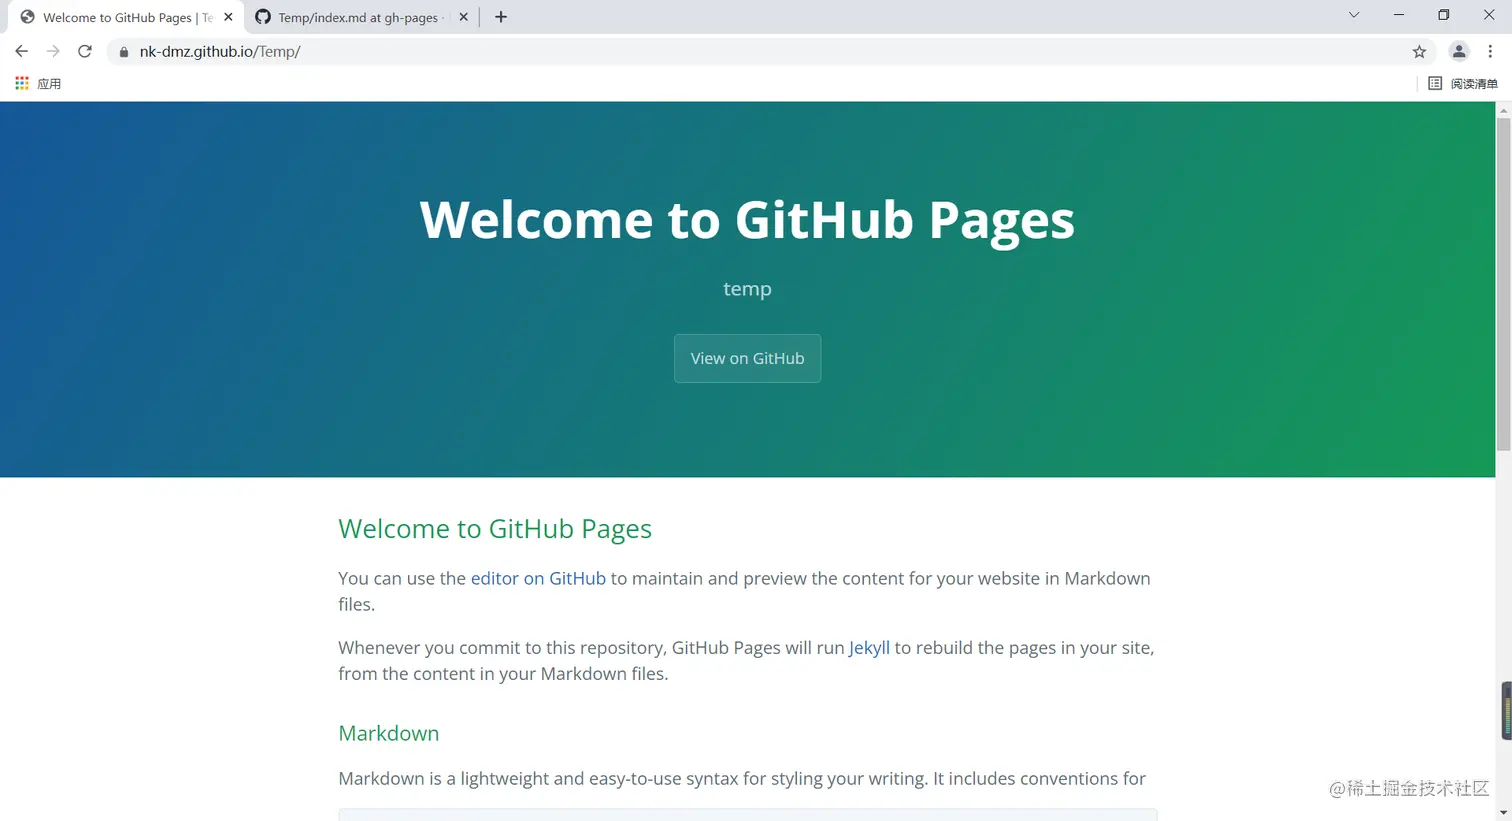Viewport: 1512px width, 821px height.
Task: Close the Temp/index.md tab
Action: [x=463, y=17]
